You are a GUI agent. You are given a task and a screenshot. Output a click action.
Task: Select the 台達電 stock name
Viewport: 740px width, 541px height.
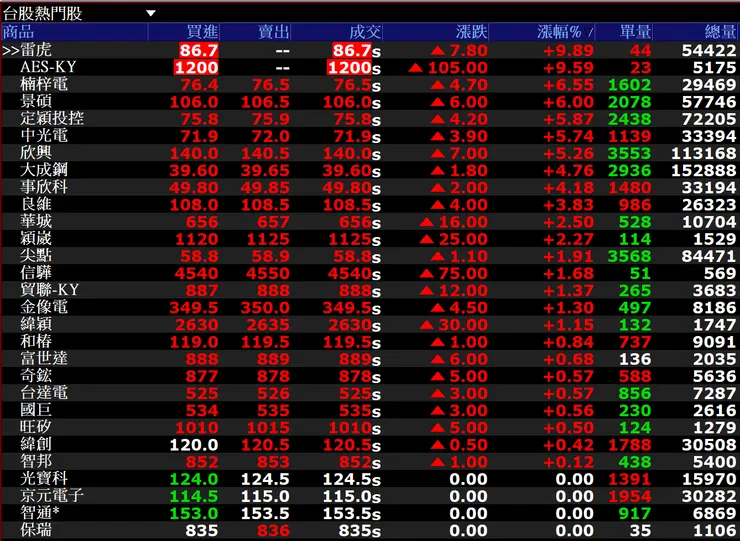click(44, 393)
